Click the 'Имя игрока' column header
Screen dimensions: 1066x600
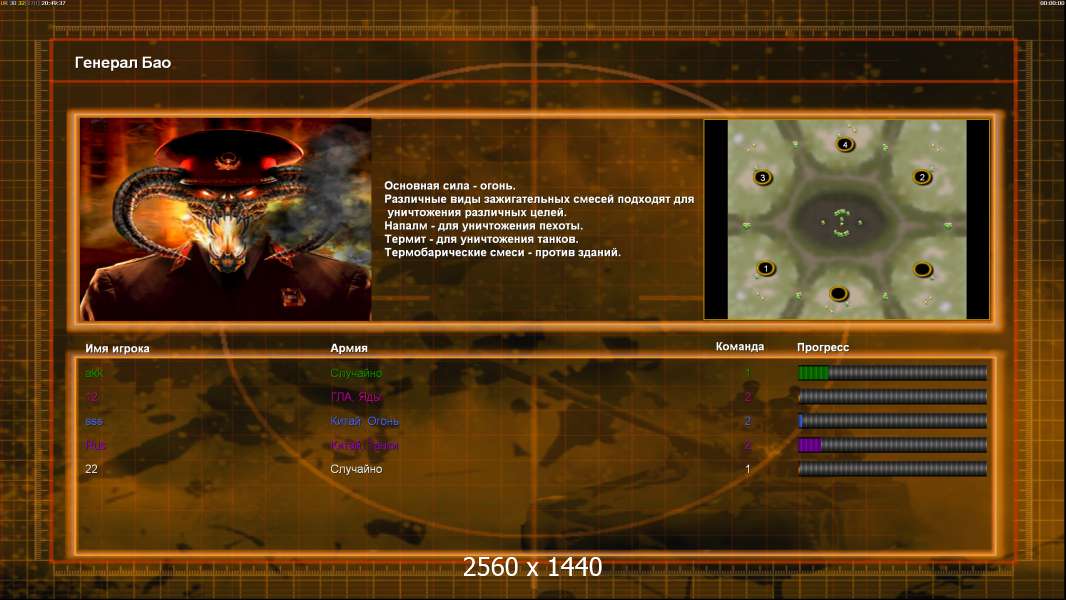(x=117, y=348)
